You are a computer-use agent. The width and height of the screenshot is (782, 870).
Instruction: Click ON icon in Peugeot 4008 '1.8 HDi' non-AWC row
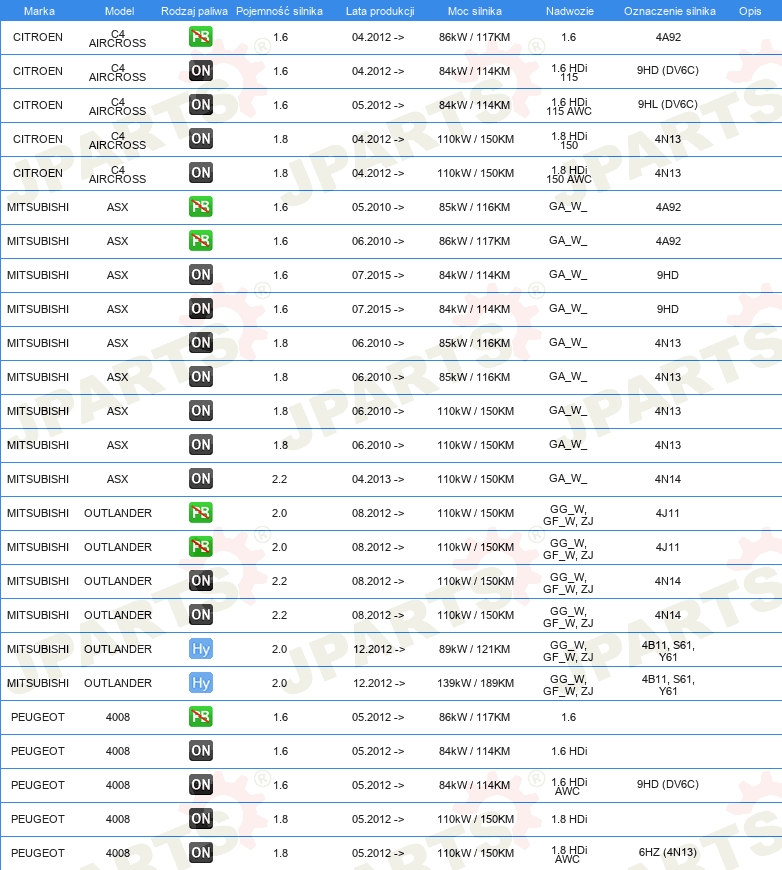click(200, 819)
